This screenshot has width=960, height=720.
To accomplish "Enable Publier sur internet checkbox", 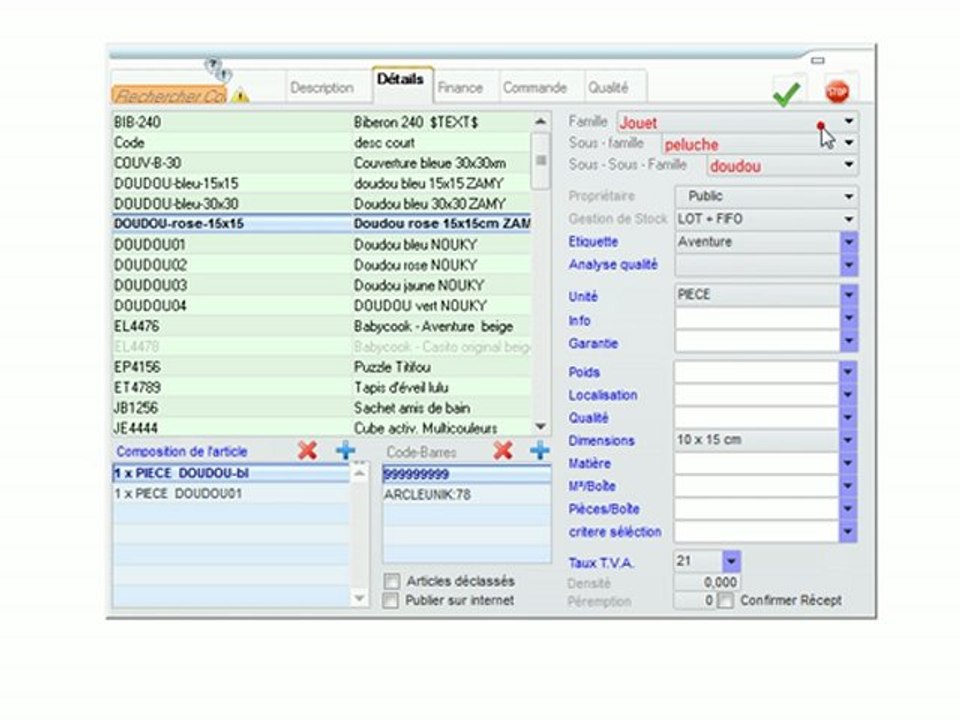I will pyautogui.click(x=391, y=600).
